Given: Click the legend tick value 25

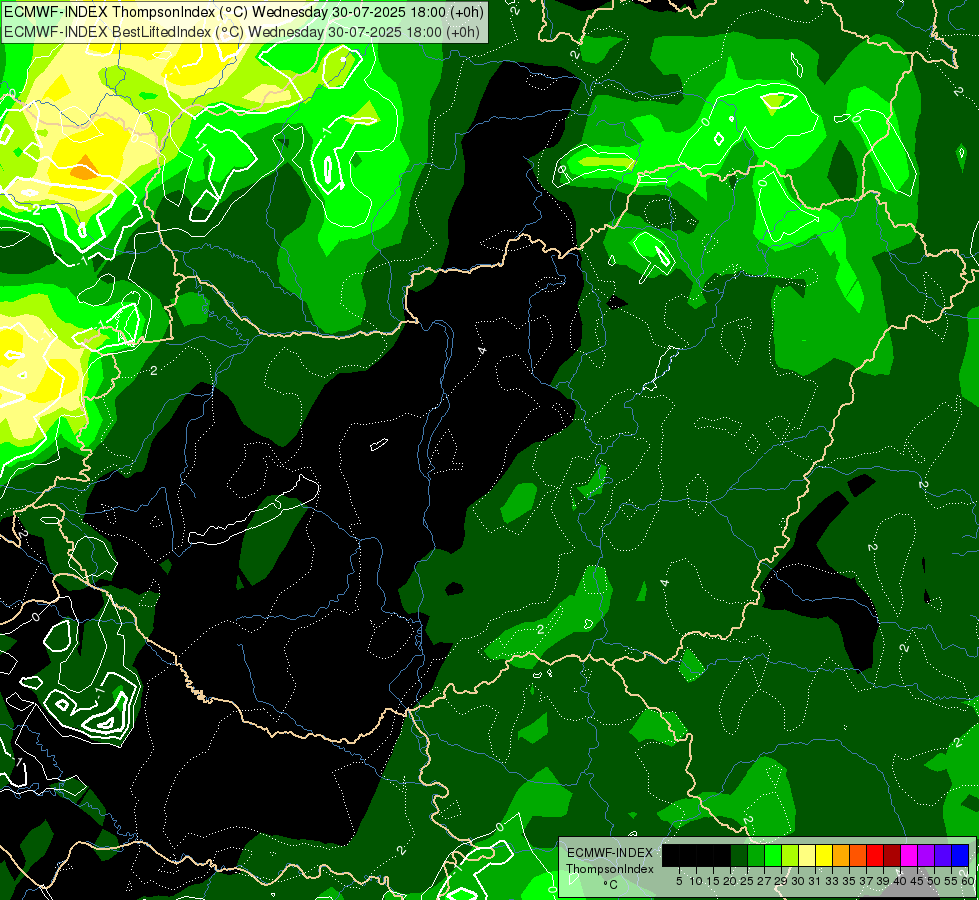Looking at the screenshot, I should pyautogui.click(x=747, y=881).
